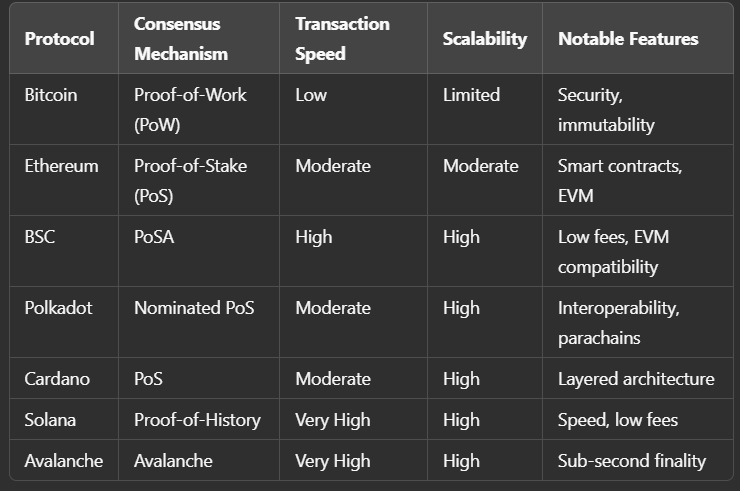The width and height of the screenshot is (740, 491).
Task: Click the Protocol column header
Action: [x=59, y=39]
